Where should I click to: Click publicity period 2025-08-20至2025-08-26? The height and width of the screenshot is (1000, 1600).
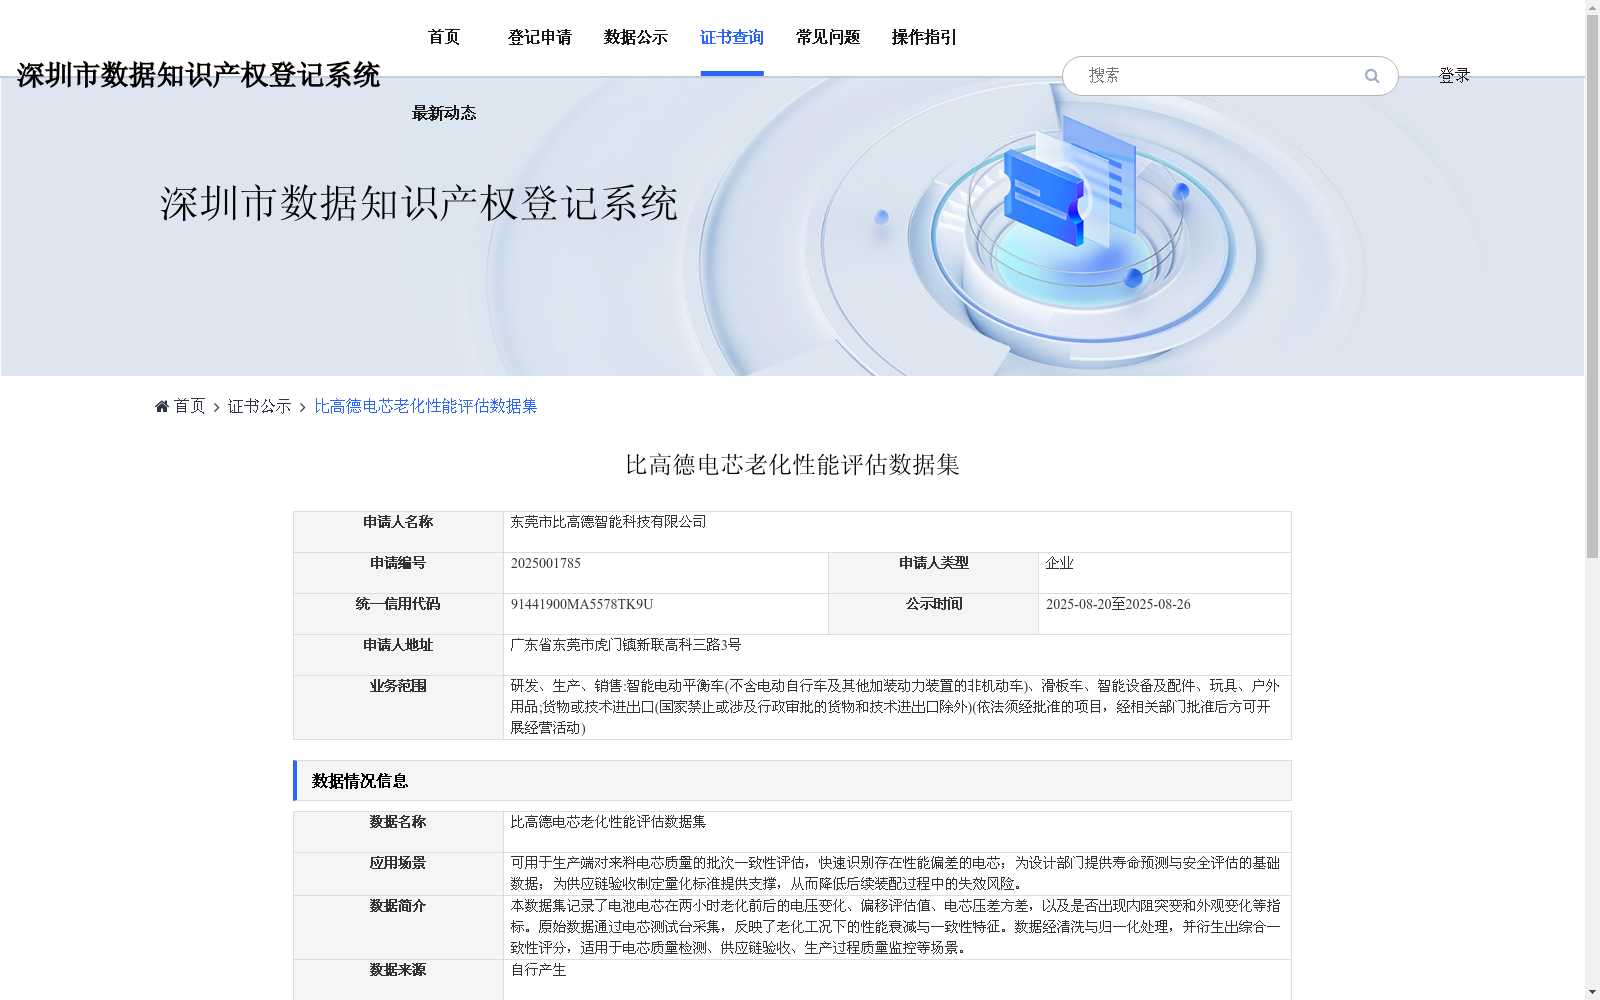1118,604
